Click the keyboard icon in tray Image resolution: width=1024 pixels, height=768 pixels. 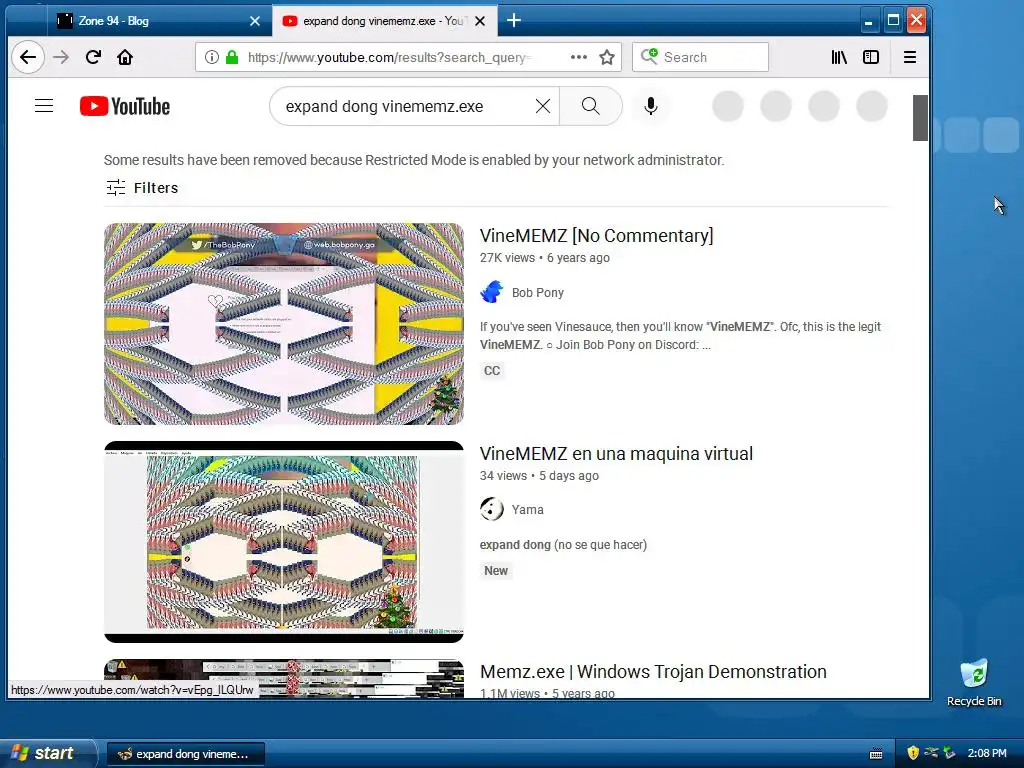pyautogui.click(x=876, y=754)
